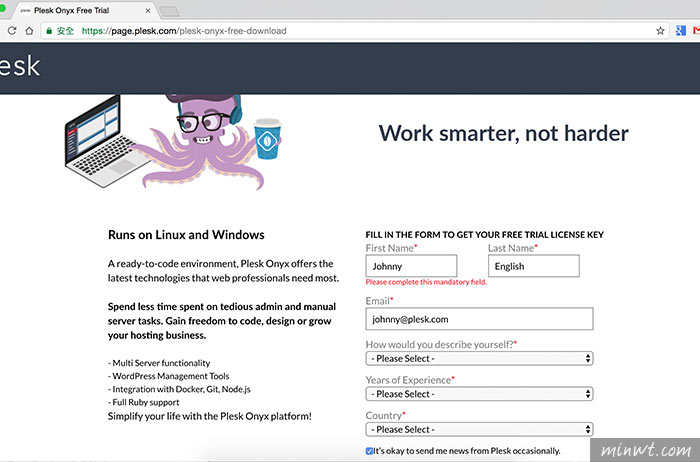This screenshot has height=462, width=700.
Task: Open the How would you describe yourself dropdown
Action: (x=479, y=358)
